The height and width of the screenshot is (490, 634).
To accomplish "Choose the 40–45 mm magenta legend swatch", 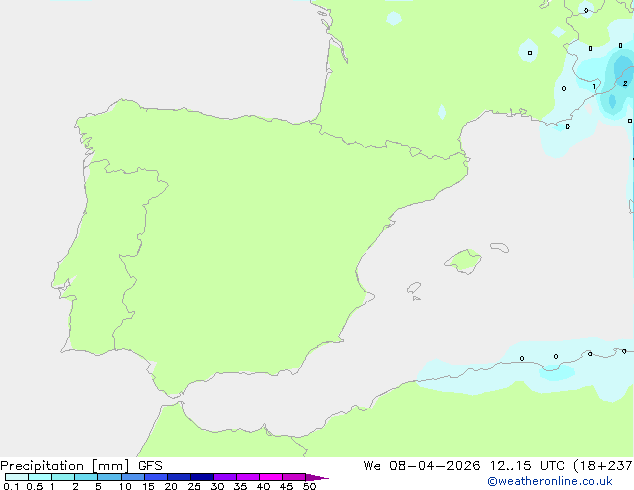I will pyautogui.click(x=271, y=477).
